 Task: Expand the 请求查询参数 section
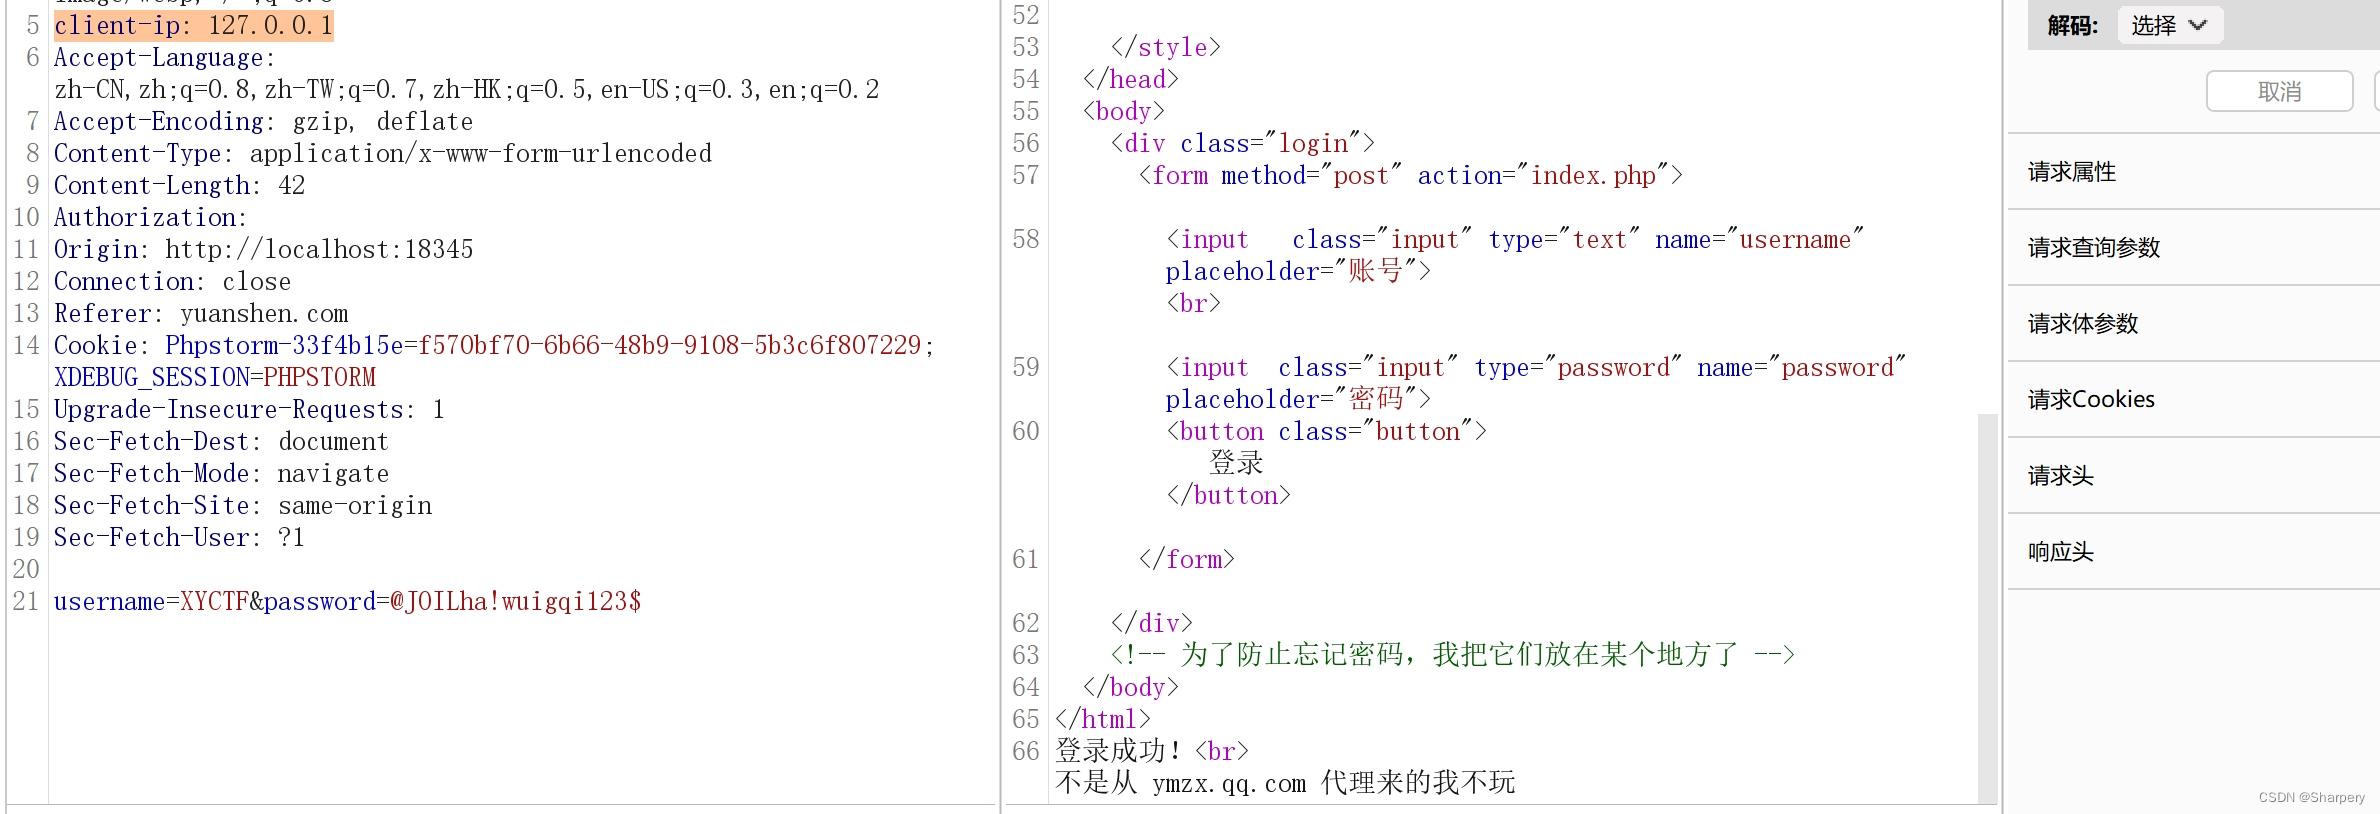pyautogui.click(x=2193, y=248)
